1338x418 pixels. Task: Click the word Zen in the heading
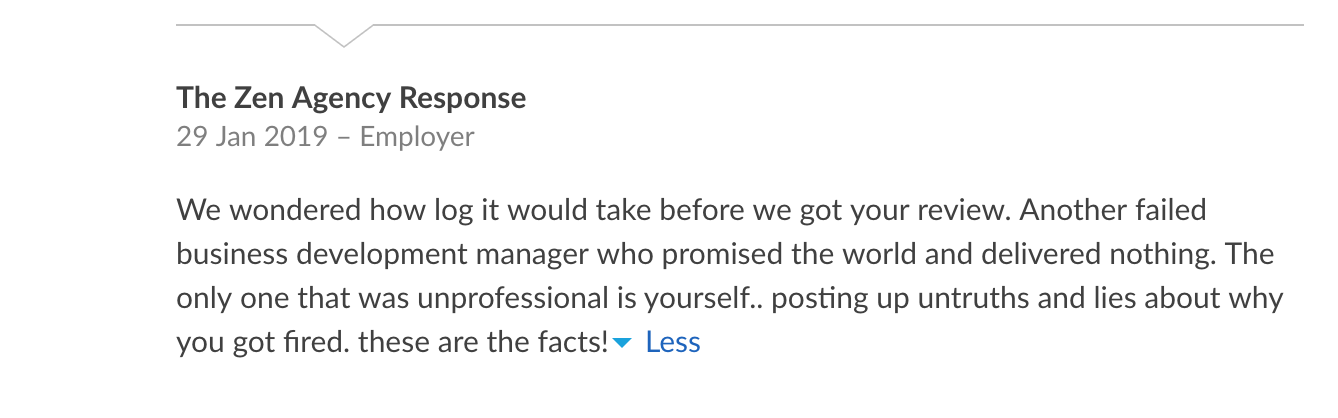(x=260, y=98)
